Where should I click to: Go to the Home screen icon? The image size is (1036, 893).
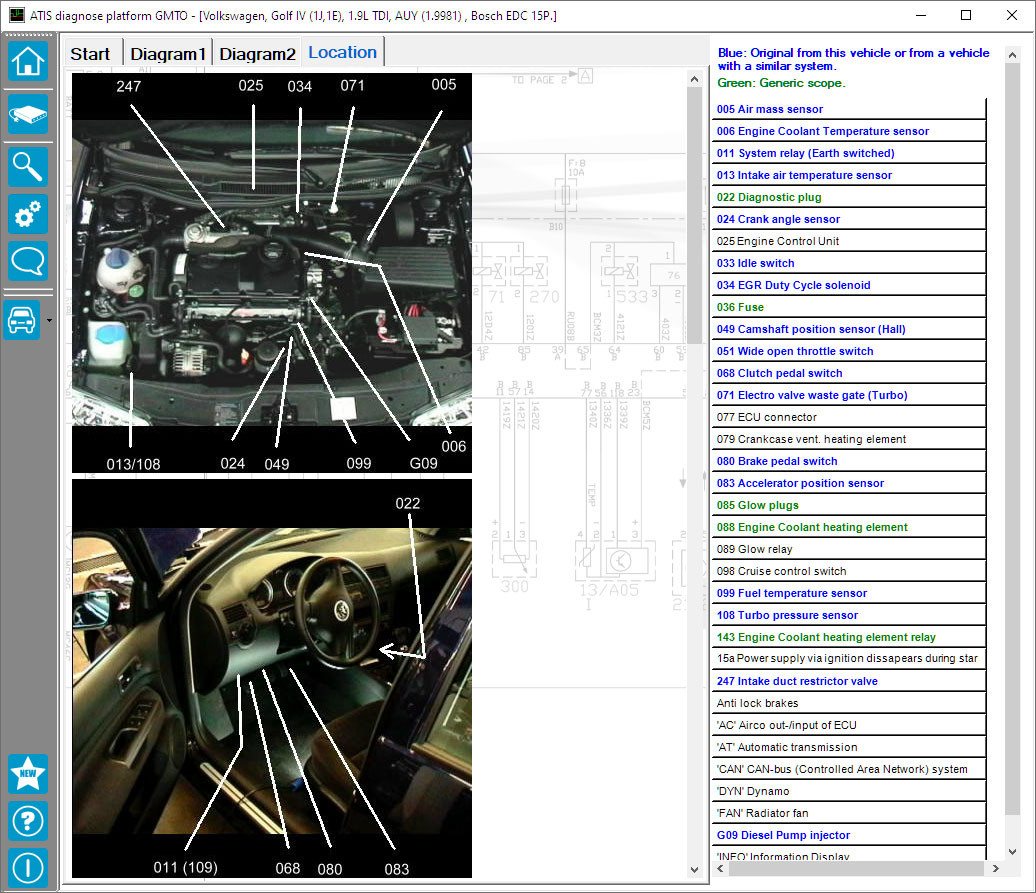28,61
